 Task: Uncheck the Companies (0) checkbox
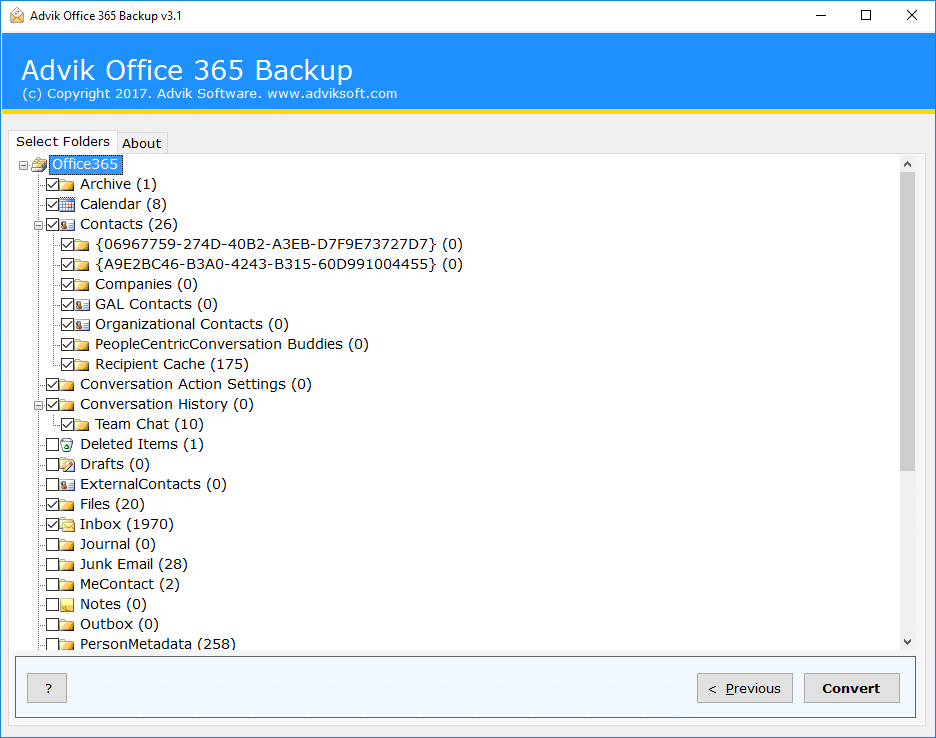click(x=67, y=285)
